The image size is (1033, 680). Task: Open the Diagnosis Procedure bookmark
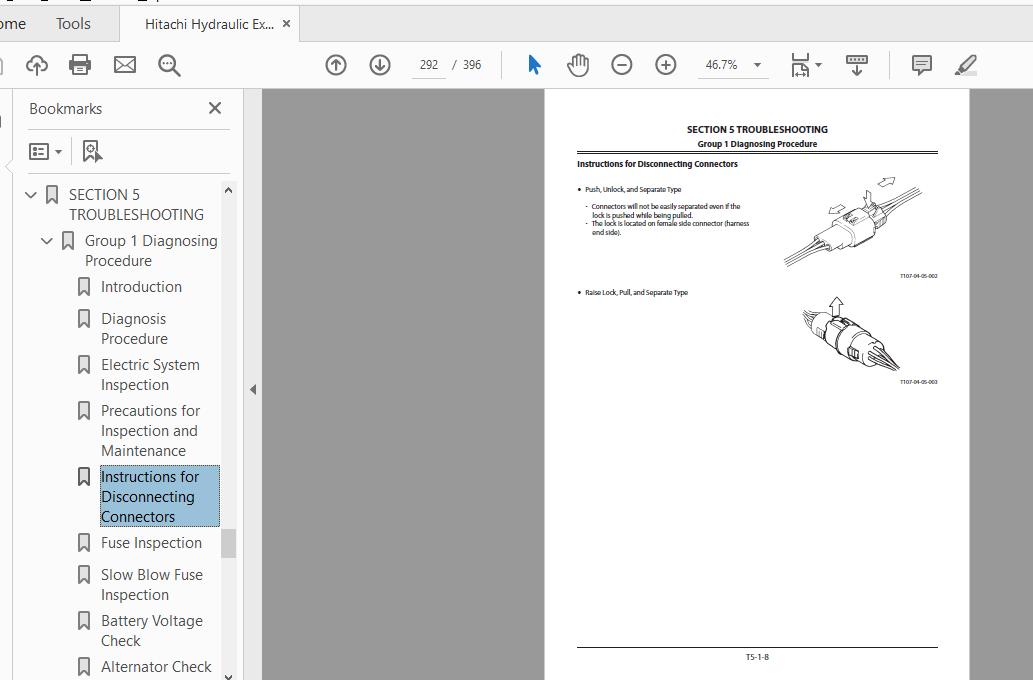coord(134,328)
